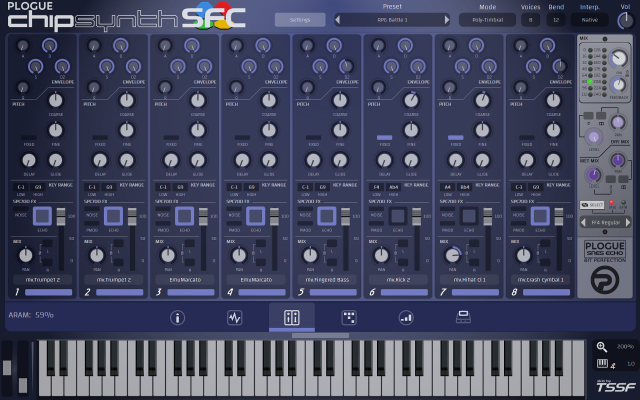Image resolution: width=640 pixels, height=400 pixels.
Task: Click the round Plogue logo
Action: pyautogui.click(x=605, y=280)
